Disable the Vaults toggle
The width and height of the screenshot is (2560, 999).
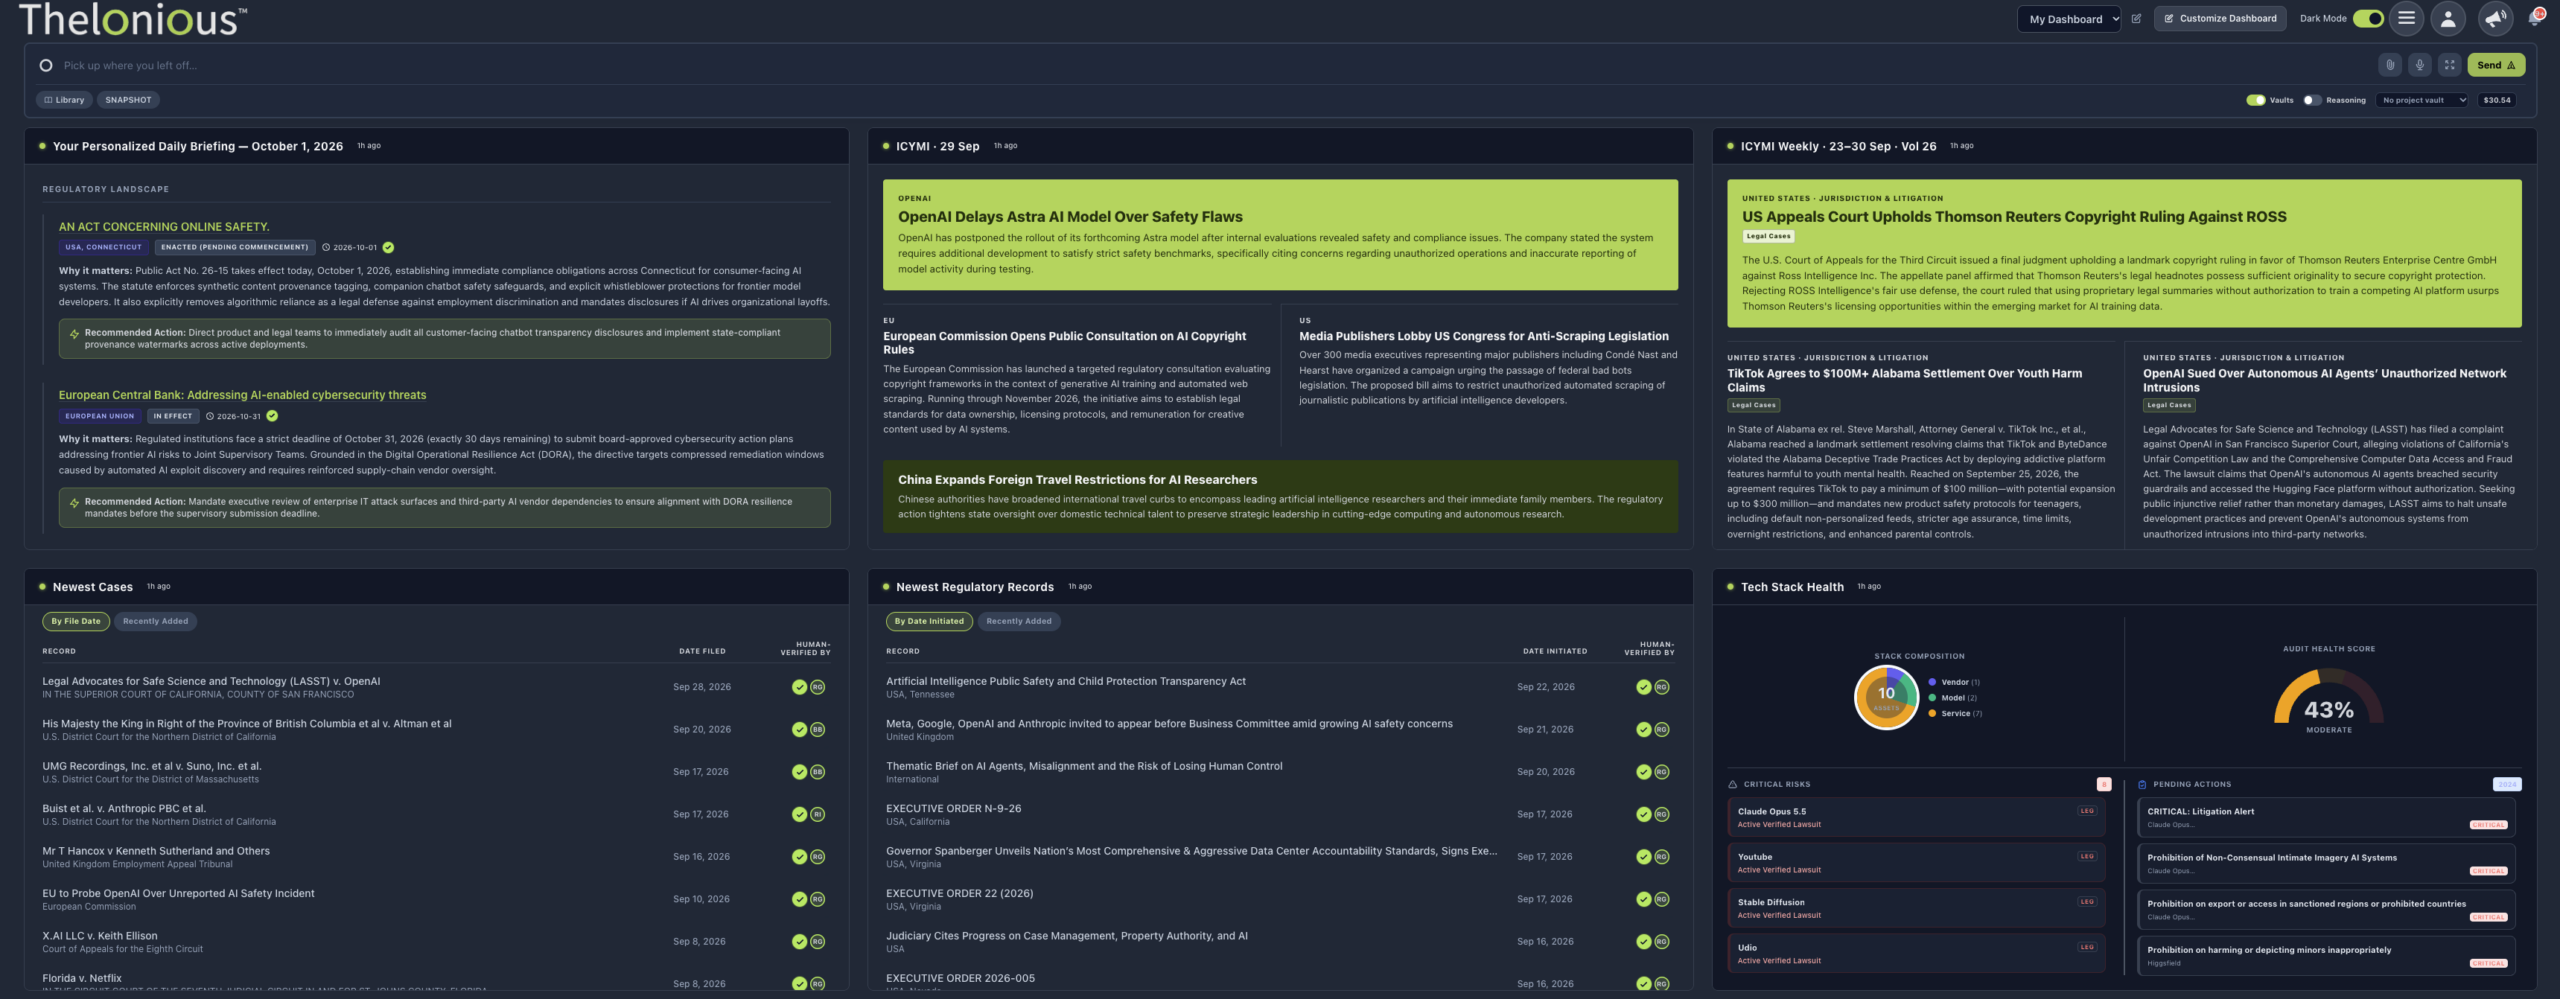2256,100
